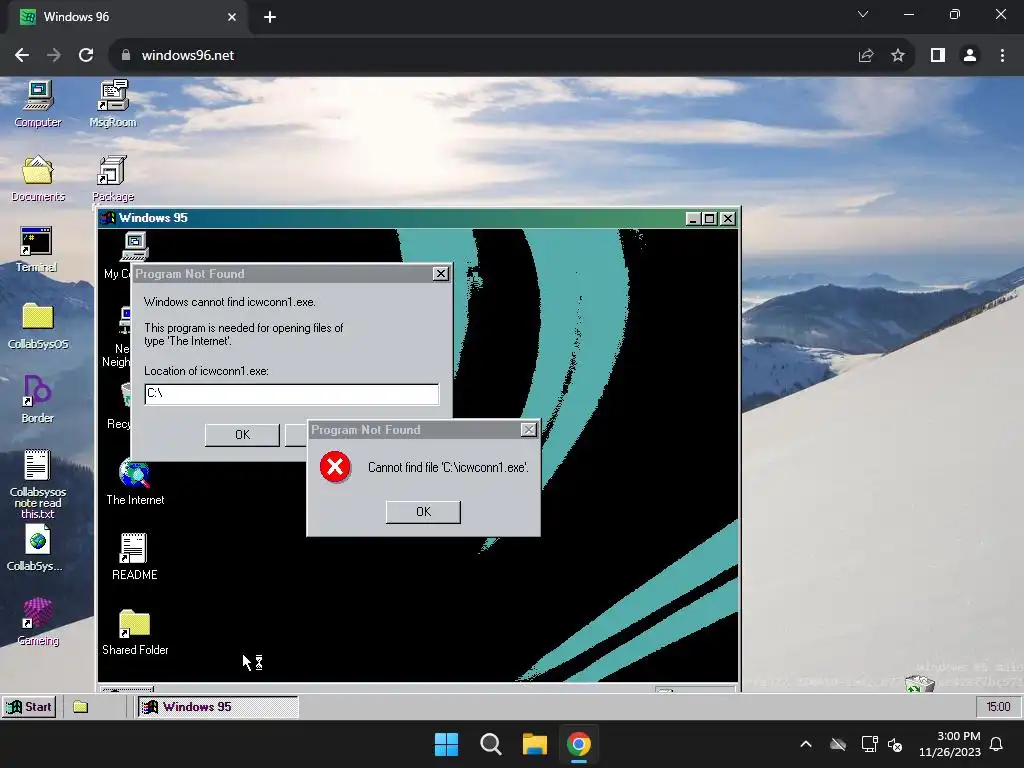Select the Windows 96 browser tab
This screenshot has width=1024, height=768.
point(128,17)
